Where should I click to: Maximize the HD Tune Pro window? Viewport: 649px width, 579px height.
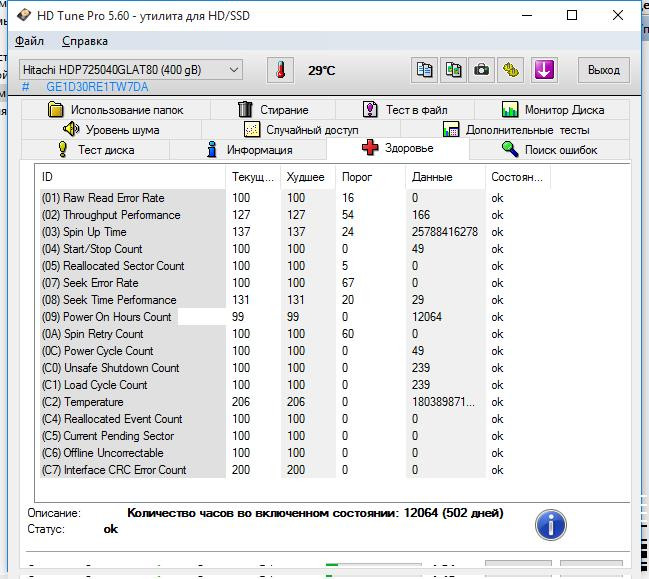click(x=572, y=15)
